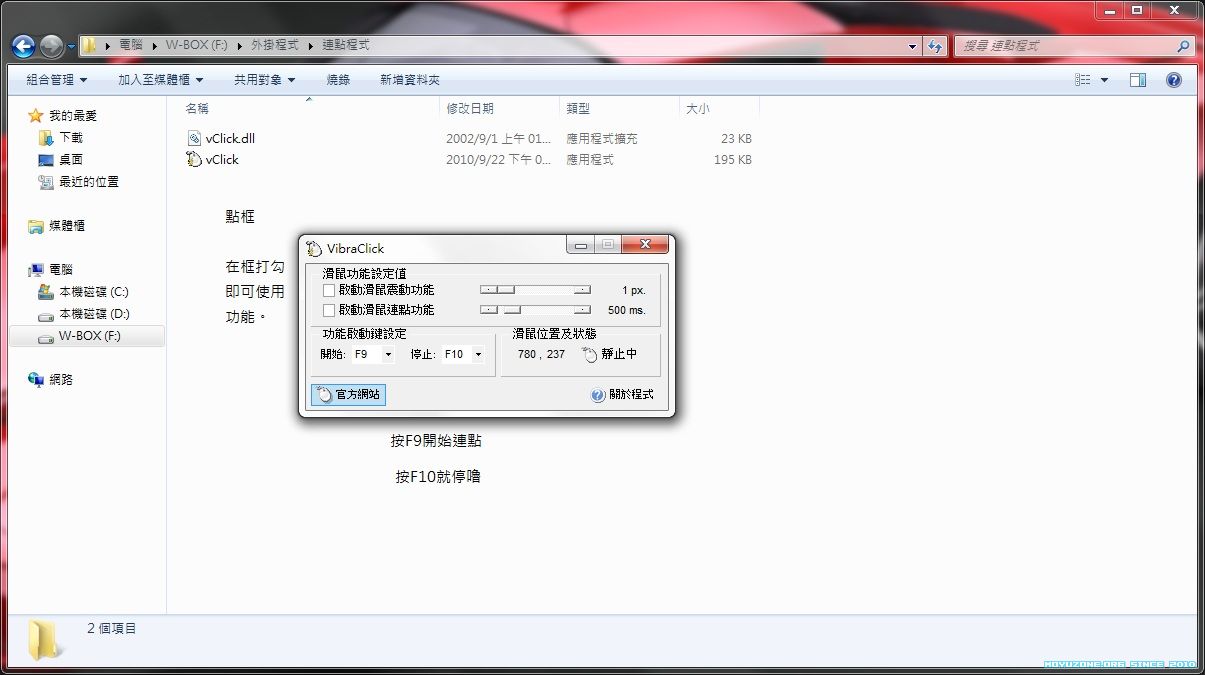
Task: Select the vClick.dll file icon
Action: pos(194,138)
